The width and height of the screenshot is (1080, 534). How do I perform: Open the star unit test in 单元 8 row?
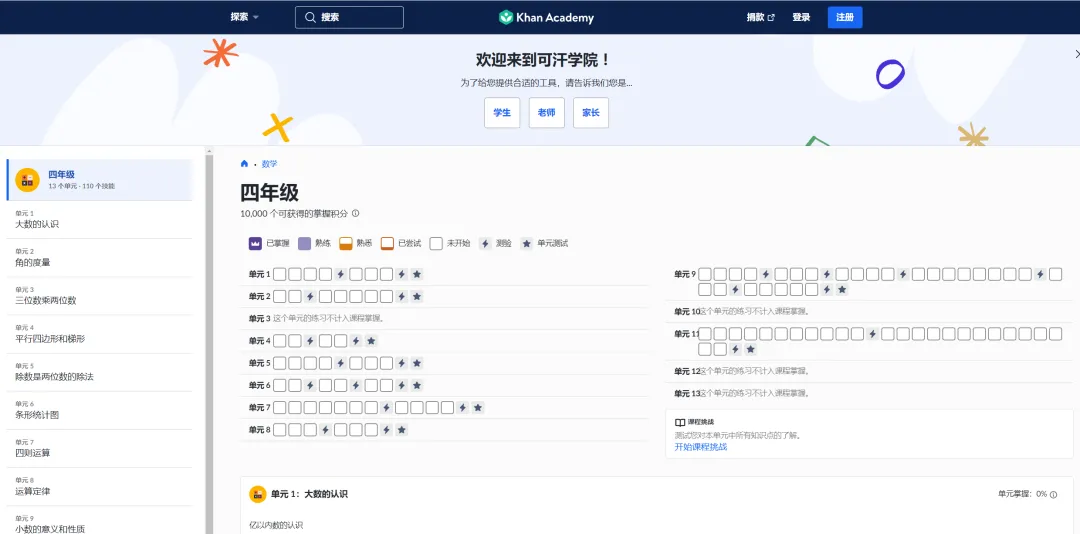[402, 430]
